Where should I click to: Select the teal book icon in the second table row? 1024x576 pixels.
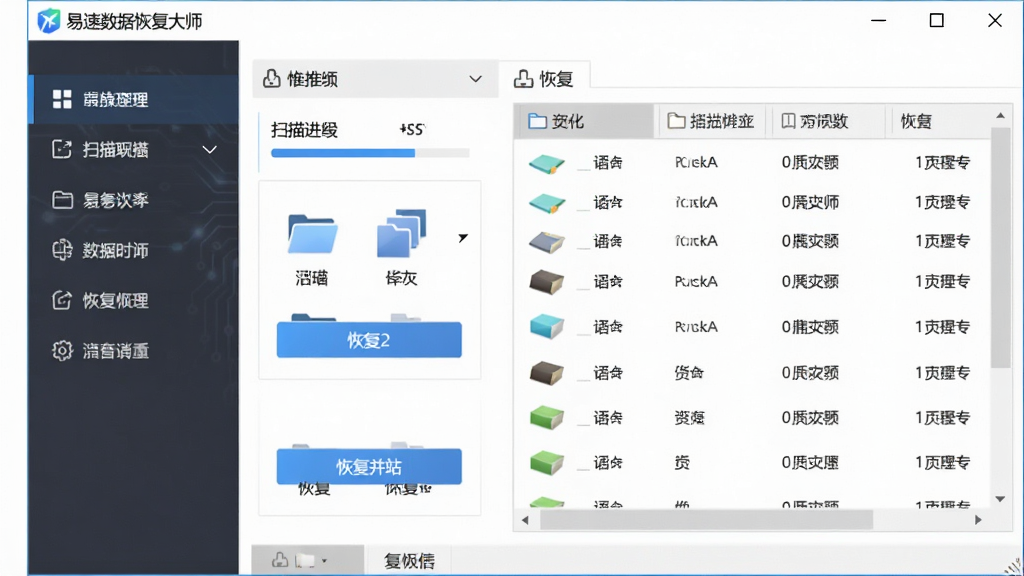point(547,203)
